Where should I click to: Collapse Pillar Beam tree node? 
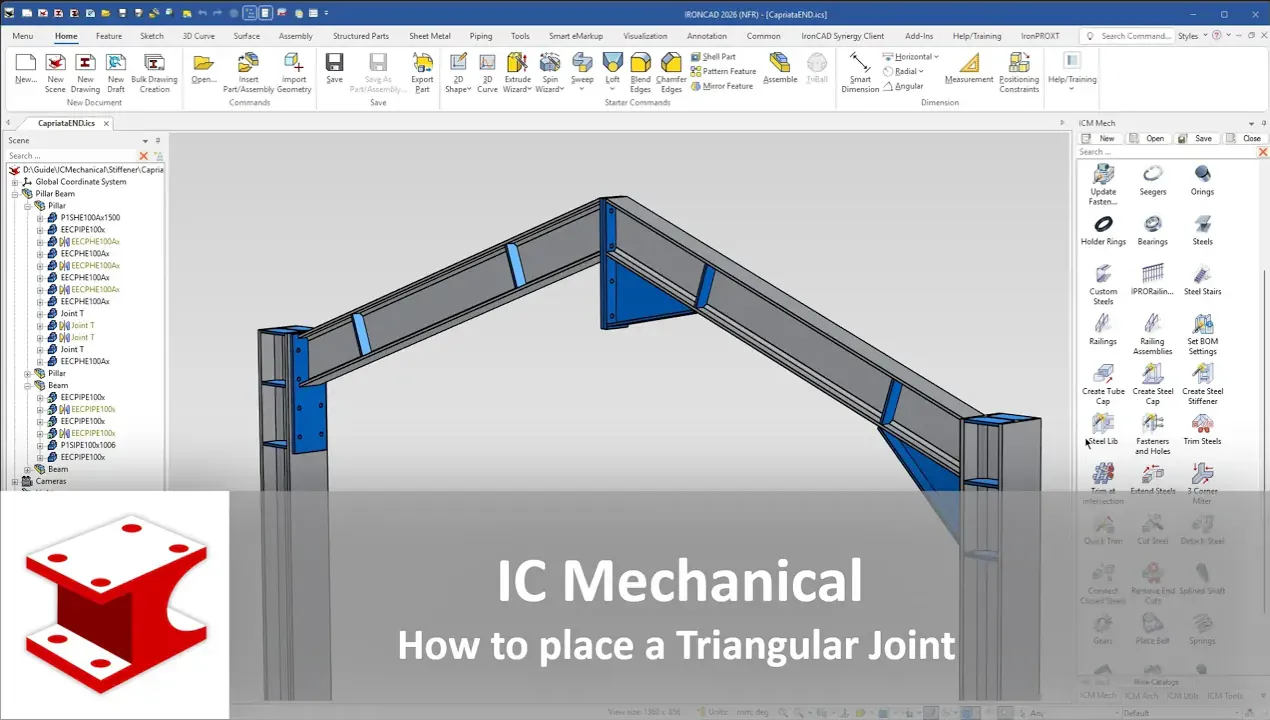point(16,194)
